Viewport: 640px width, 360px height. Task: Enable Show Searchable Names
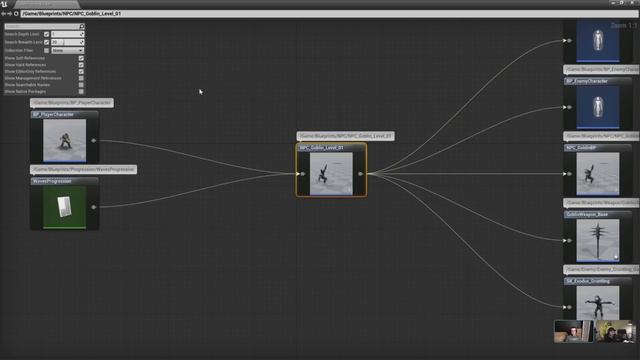(x=81, y=85)
